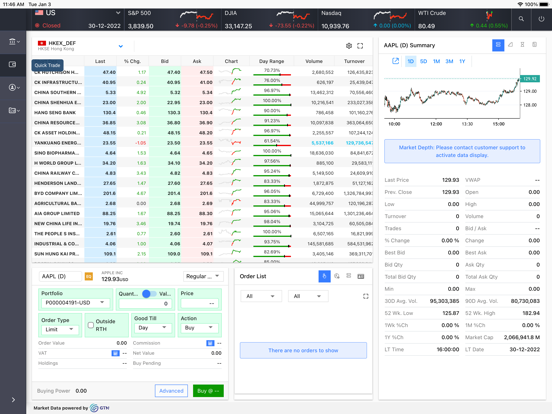Click the S&P 500 index ticker
552x414 pixels.
click(x=173, y=19)
